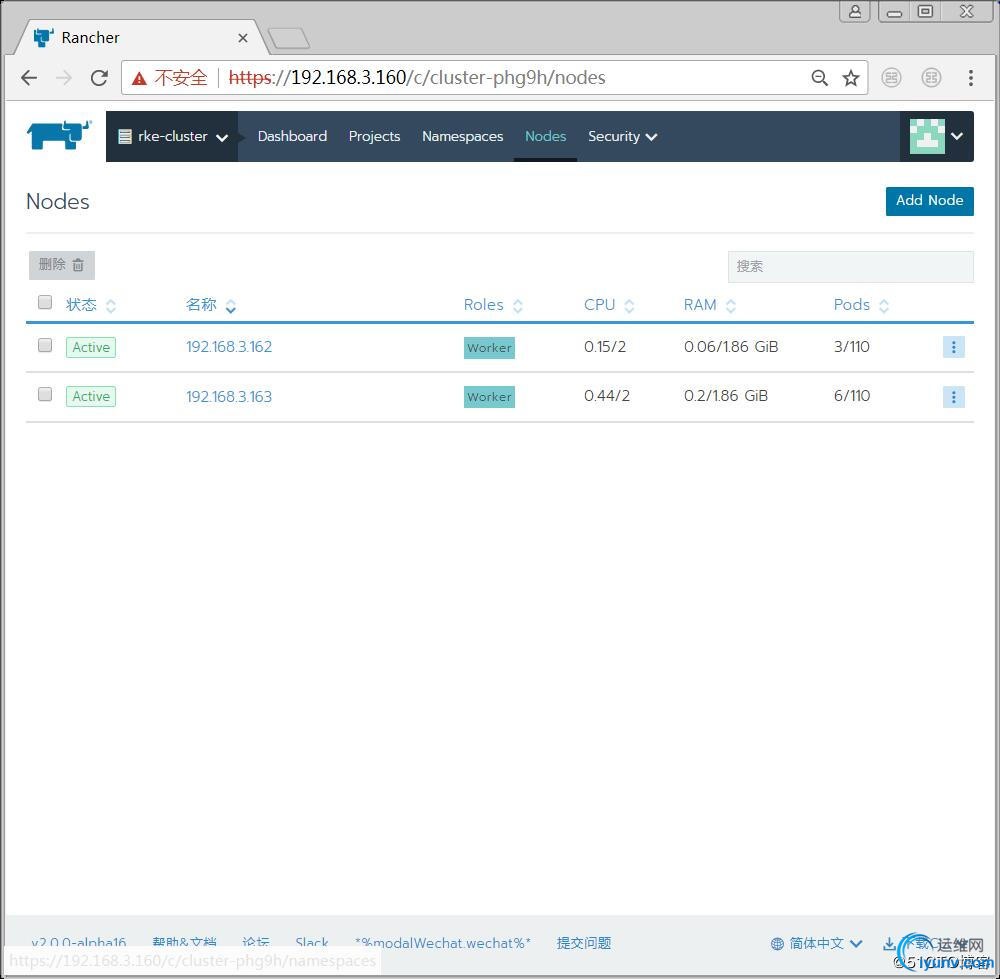Open the 论坛 forum footer link
This screenshot has width=1000, height=979.
(x=256, y=943)
